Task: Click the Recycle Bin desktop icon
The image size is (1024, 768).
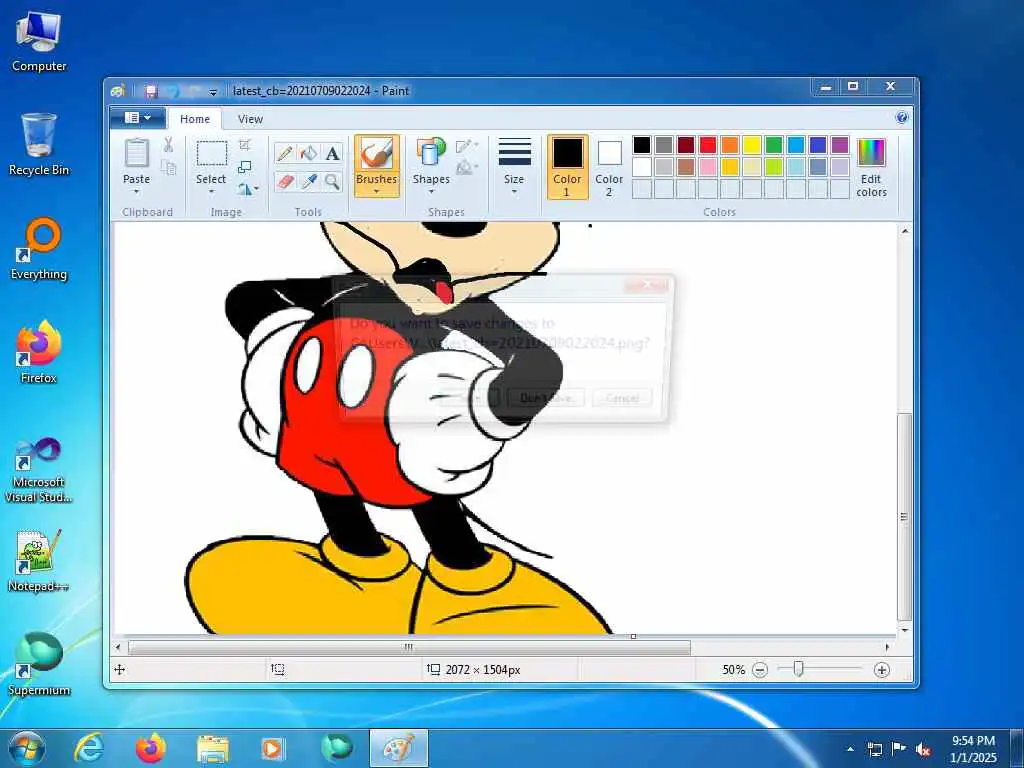Action: pos(39,144)
